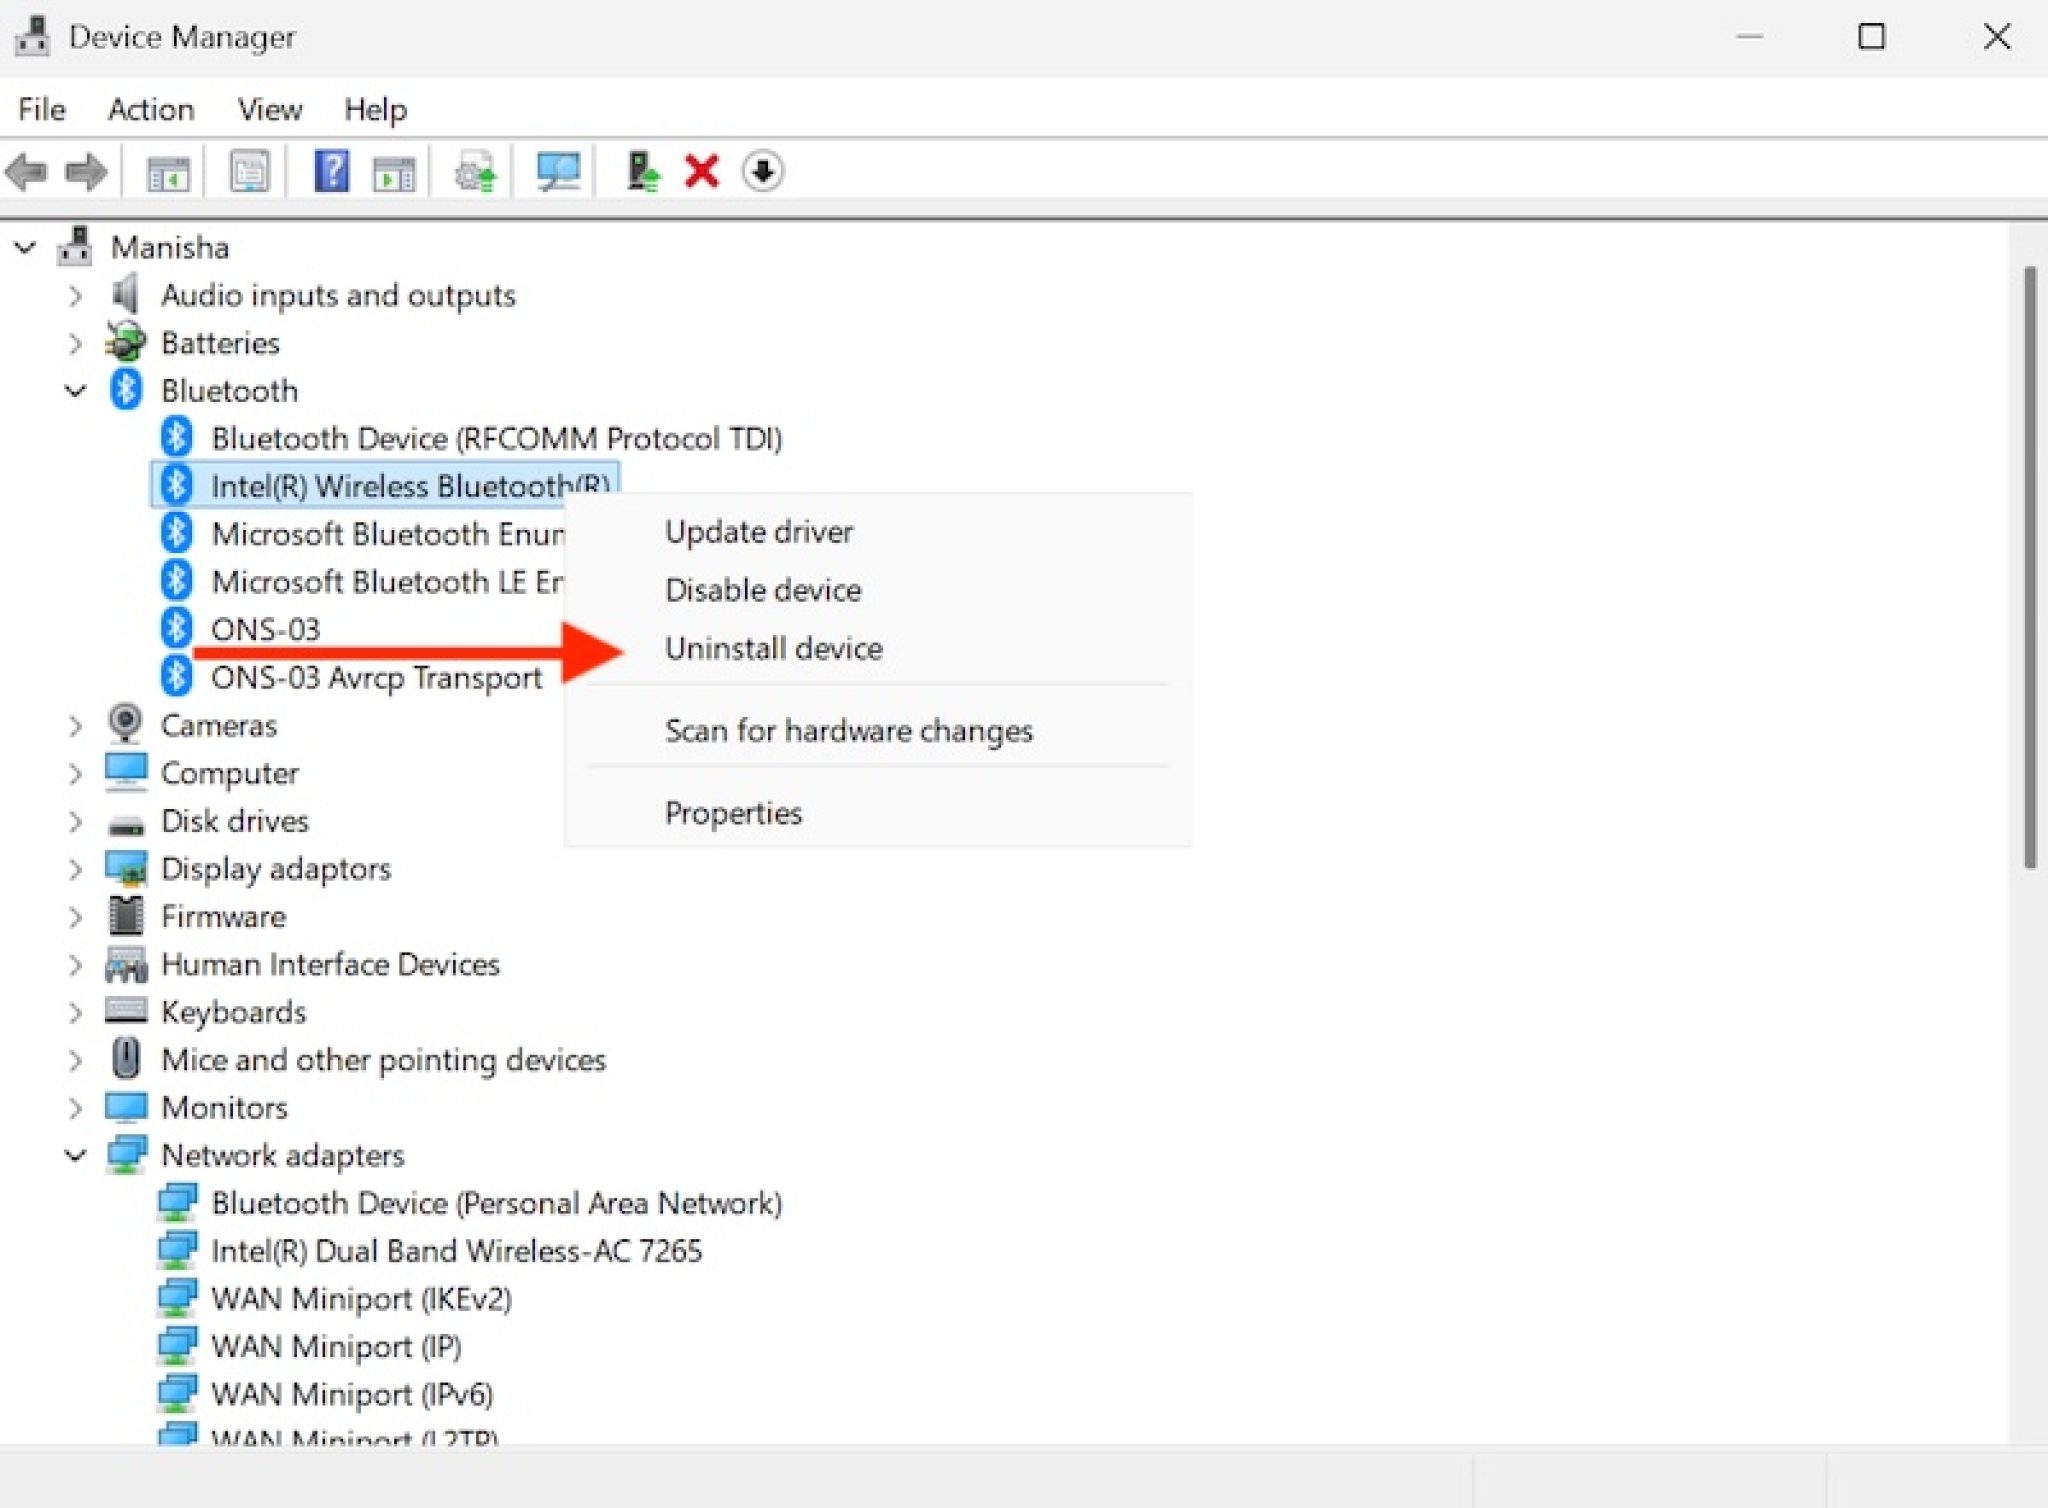Image resolution: width=2048 pixels, height=1508 pixels.
Task: Click the red X Uninstall device toolbar icon
Action: (701, 171)
